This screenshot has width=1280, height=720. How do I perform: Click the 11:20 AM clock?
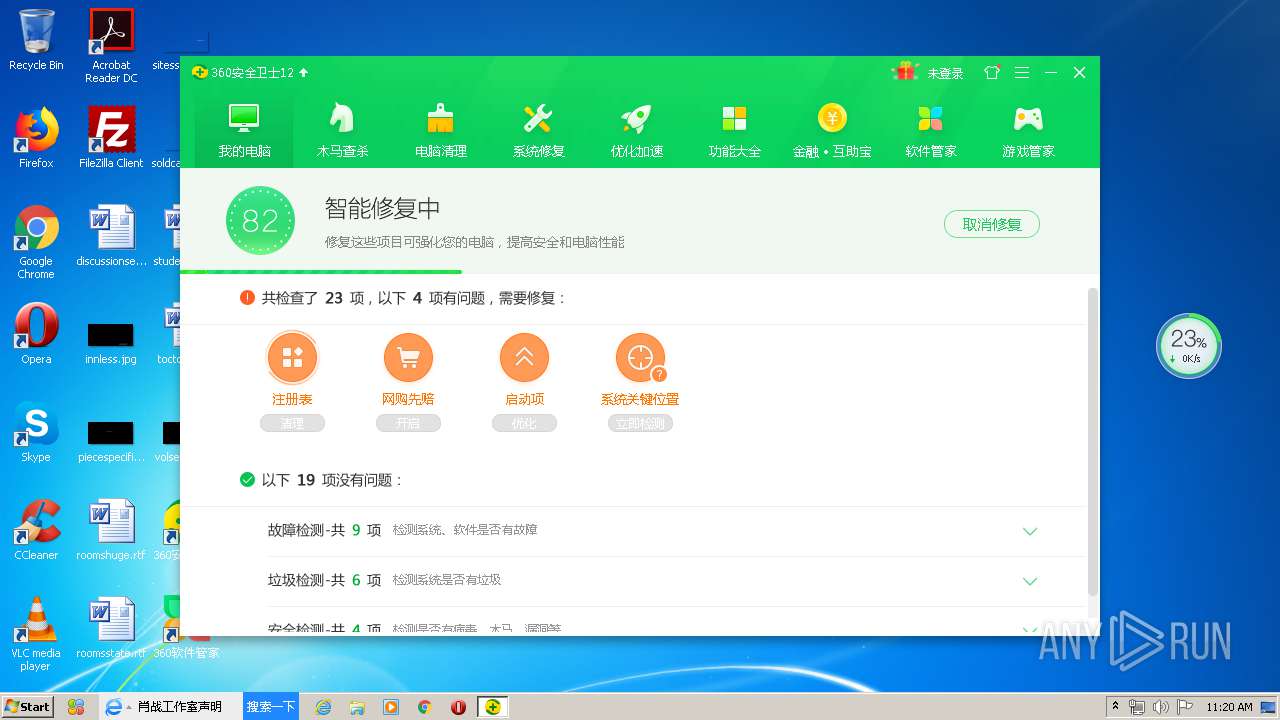[x=1229, y=707]
